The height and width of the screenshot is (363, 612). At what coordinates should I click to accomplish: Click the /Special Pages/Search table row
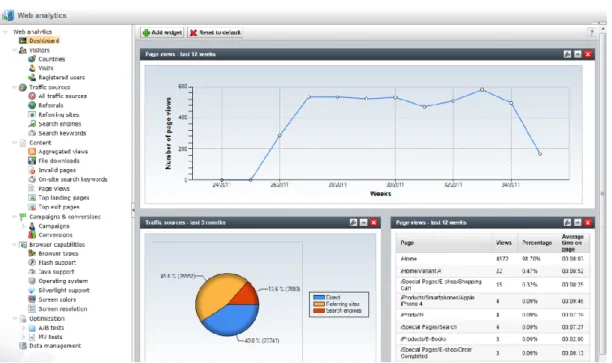click(x=493, y=327)
